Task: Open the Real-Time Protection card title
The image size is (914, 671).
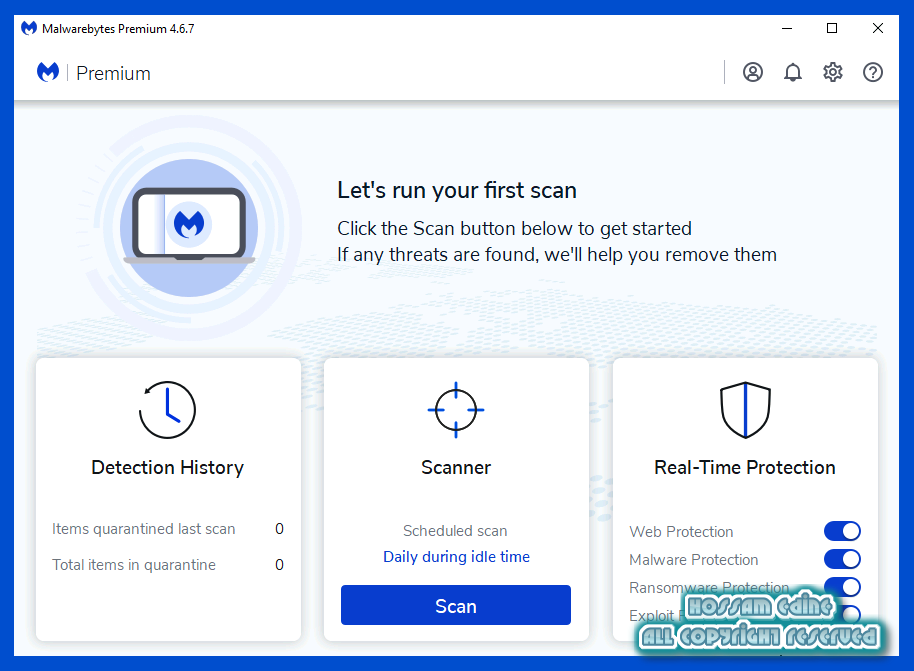Action: [745, 468]
